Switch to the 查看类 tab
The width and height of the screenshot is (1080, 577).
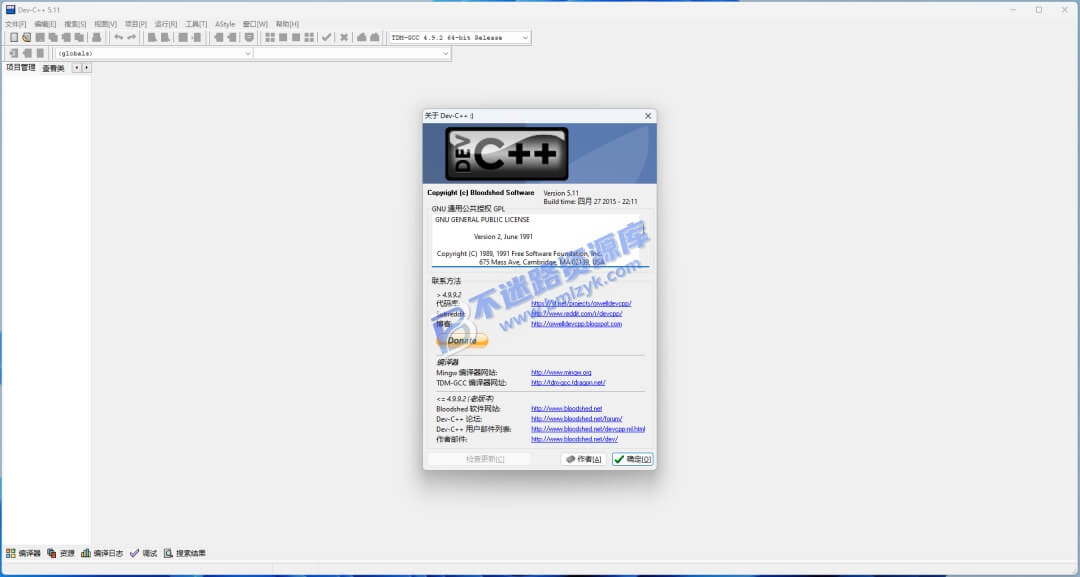coord(53,68)
